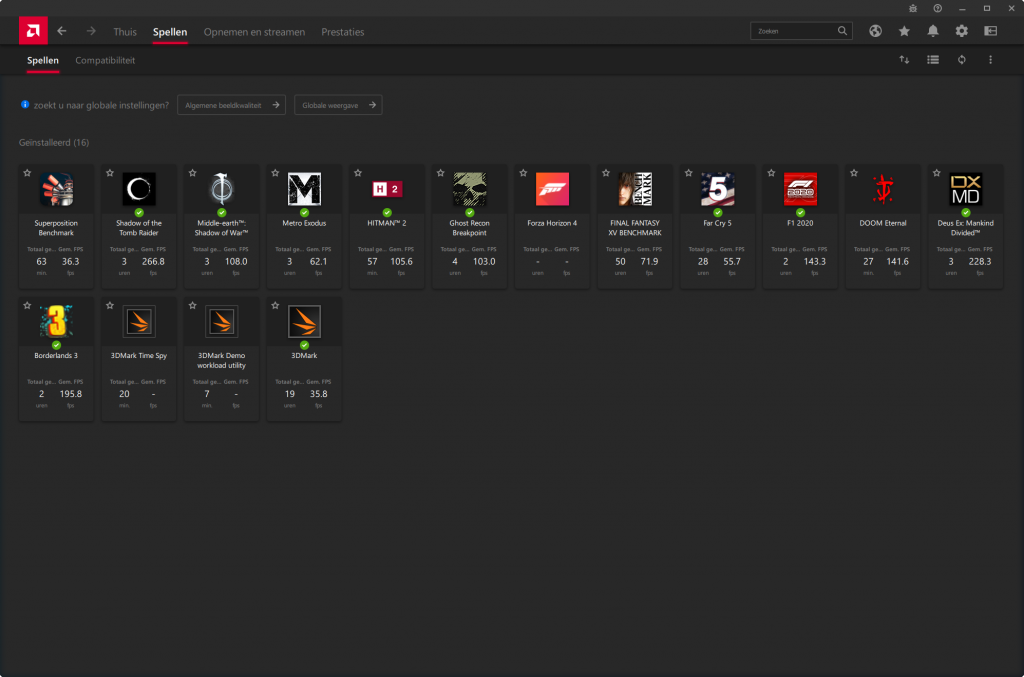The width and height of the screenshot is (1024, 677).
Task: Open Forza Horizon 4 icon
Action: [552, 189]
